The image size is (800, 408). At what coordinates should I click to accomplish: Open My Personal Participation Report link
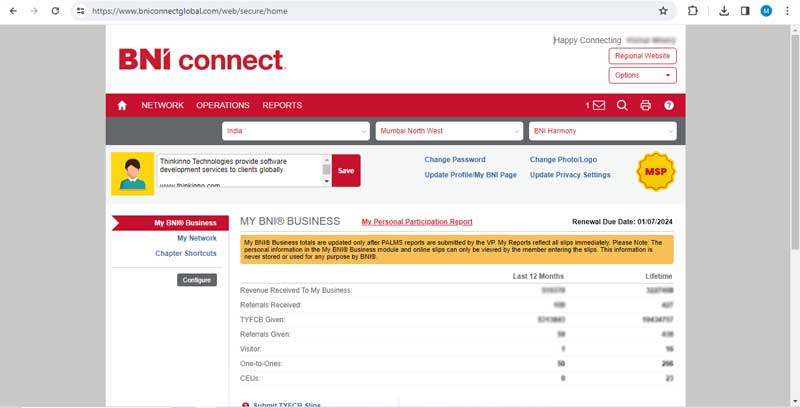417,222
